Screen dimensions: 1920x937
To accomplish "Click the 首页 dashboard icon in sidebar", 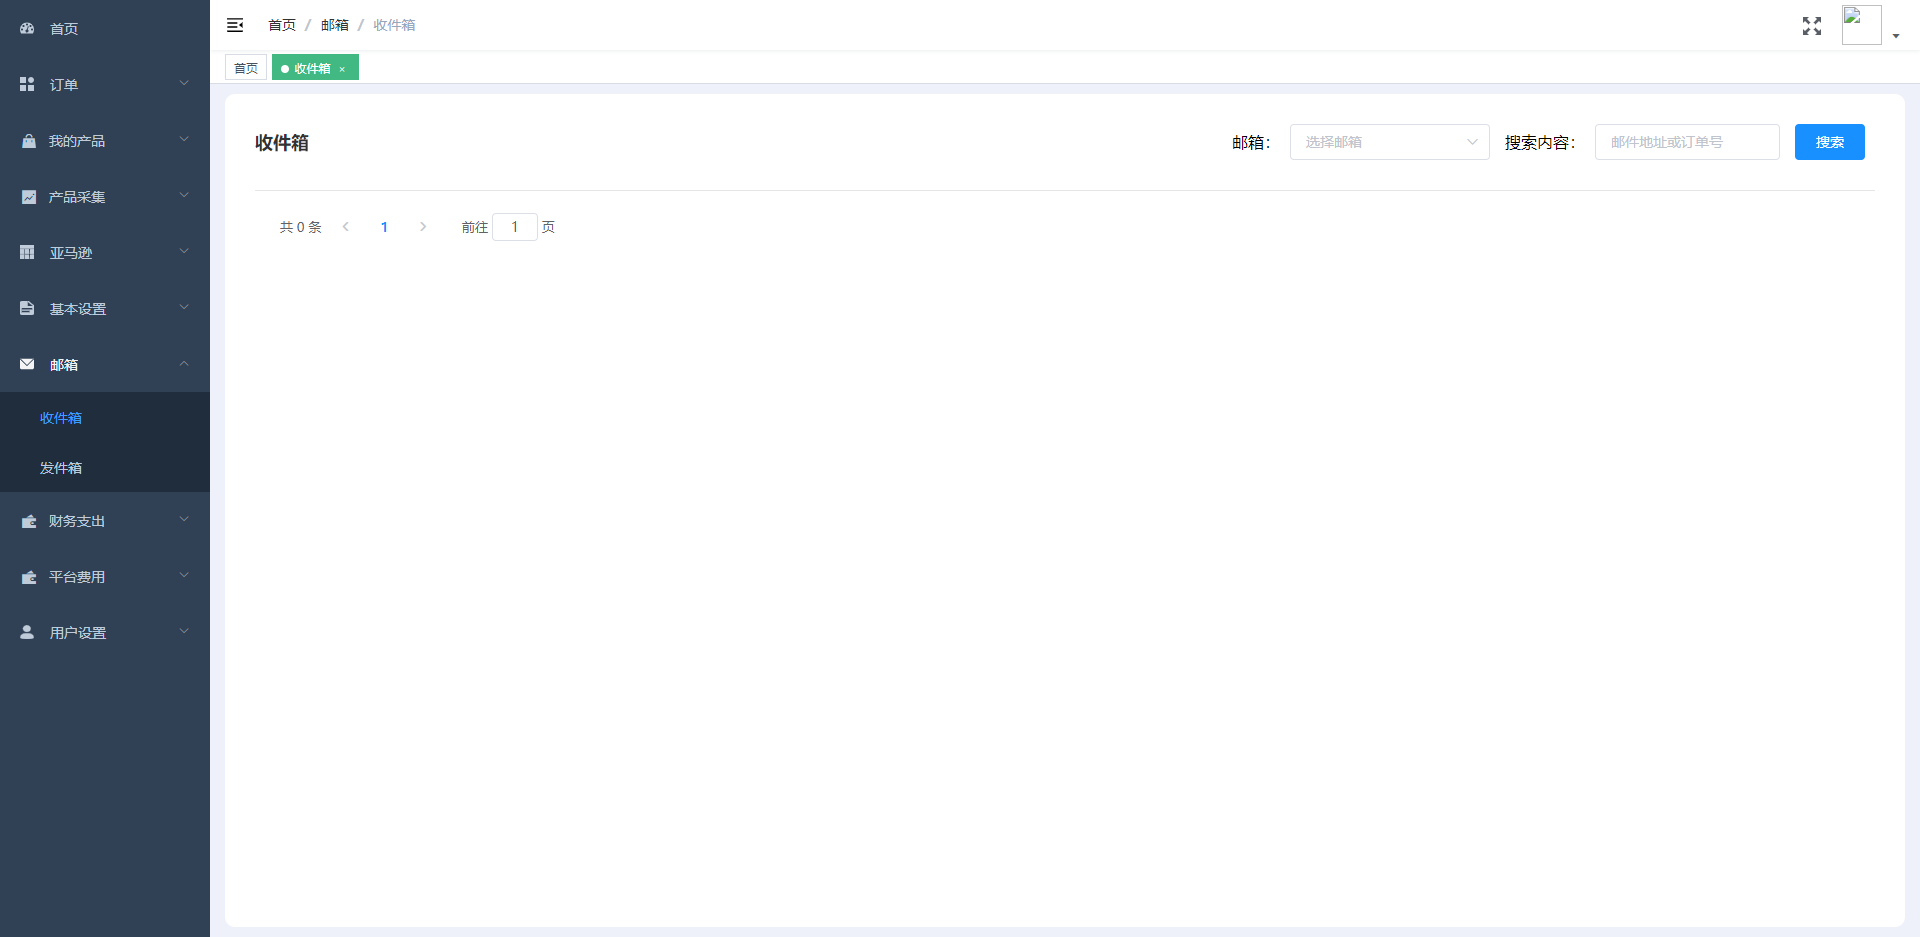I will [x=27, y=29].
